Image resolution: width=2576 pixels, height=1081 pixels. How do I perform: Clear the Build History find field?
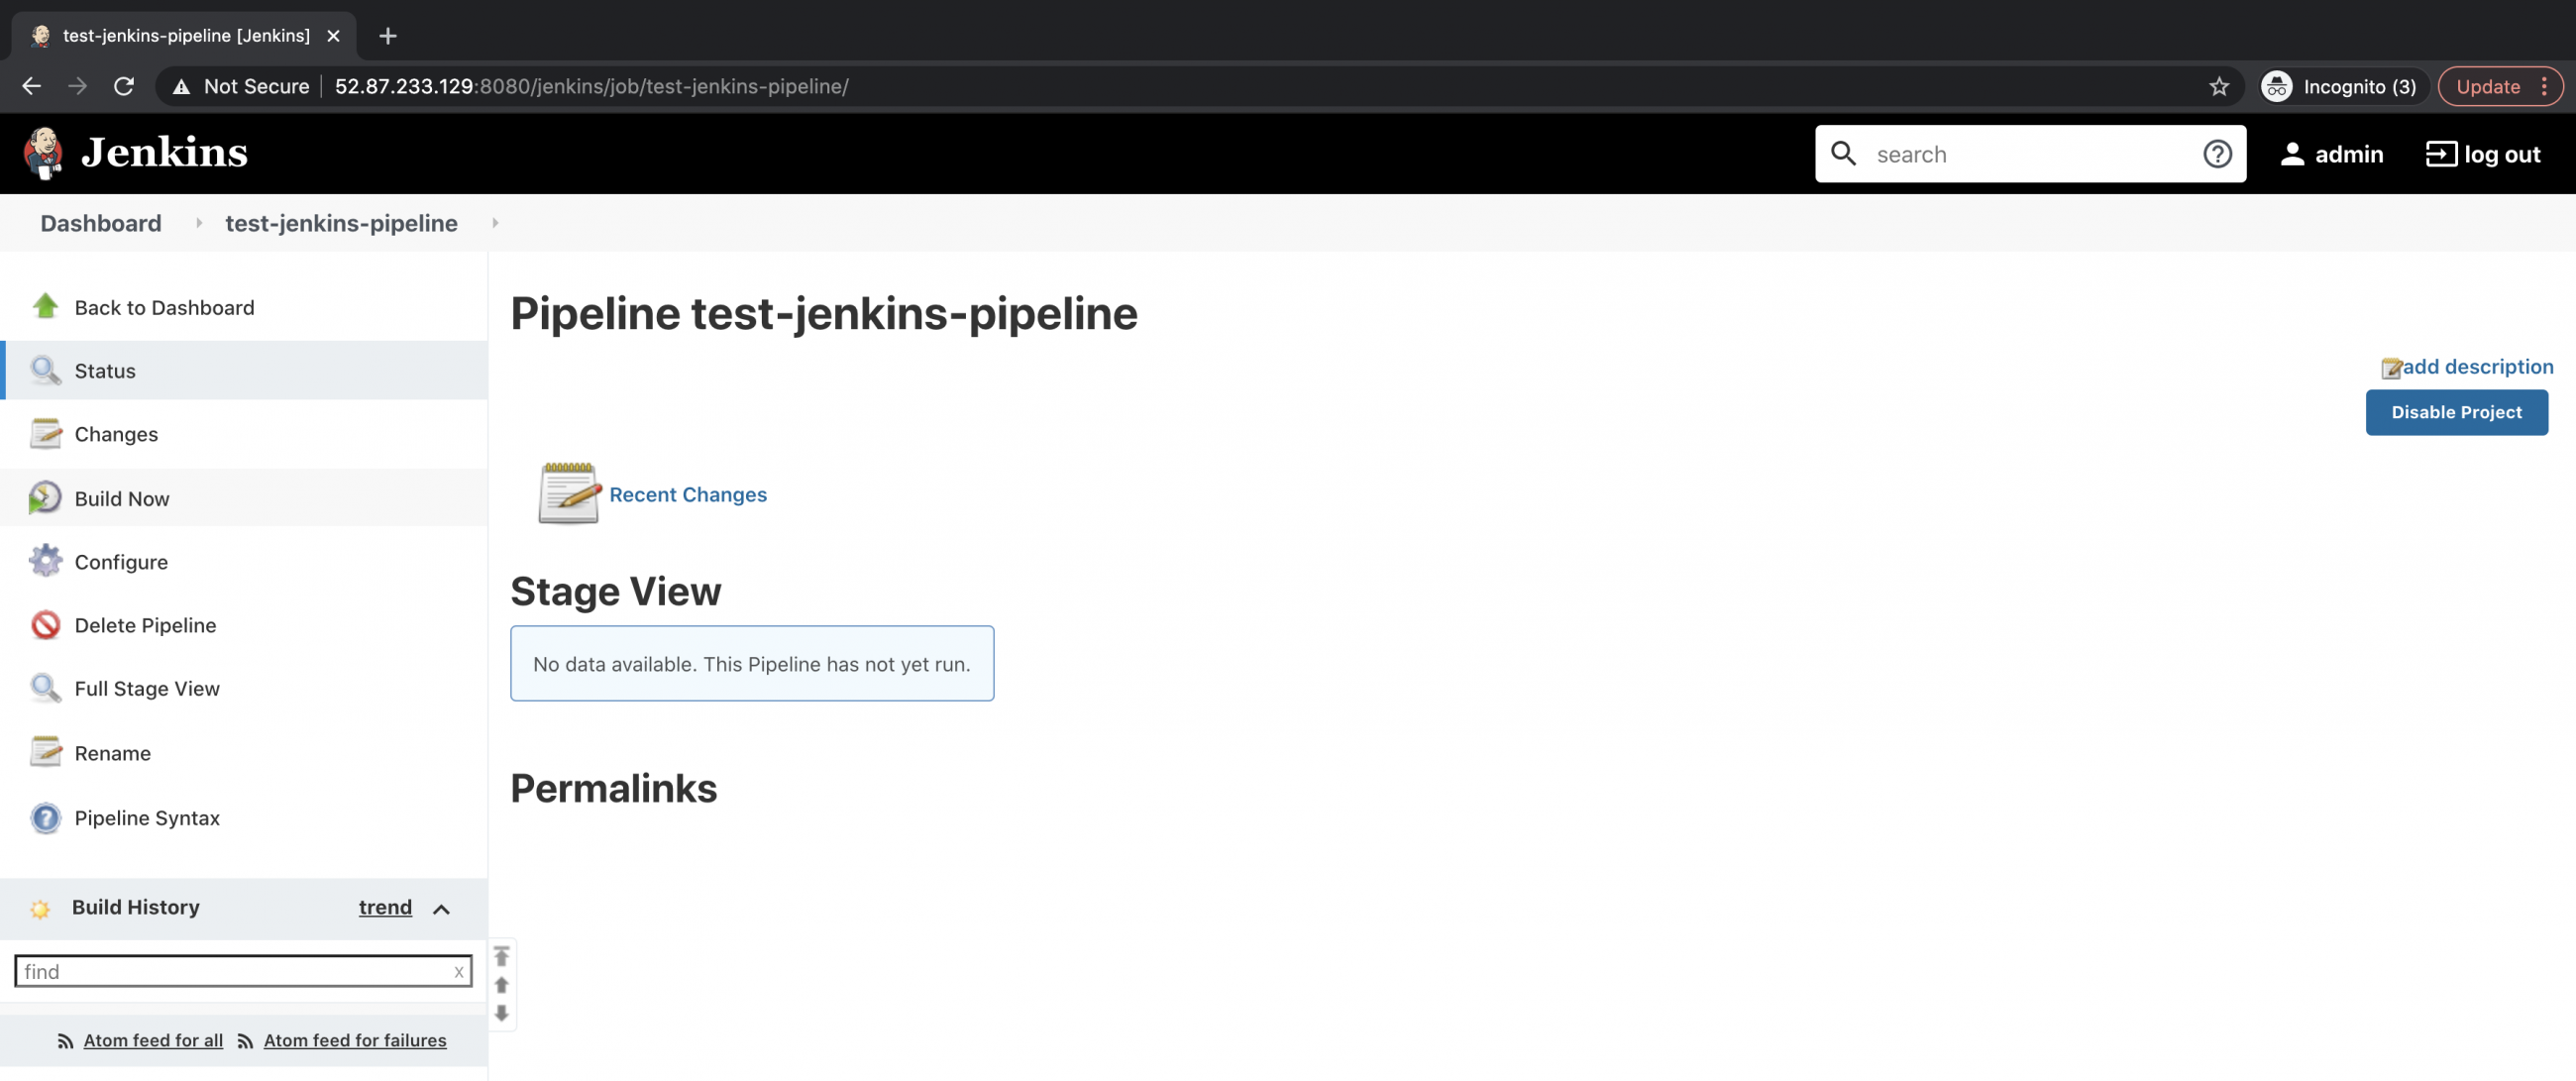click(x=458, y=971)
